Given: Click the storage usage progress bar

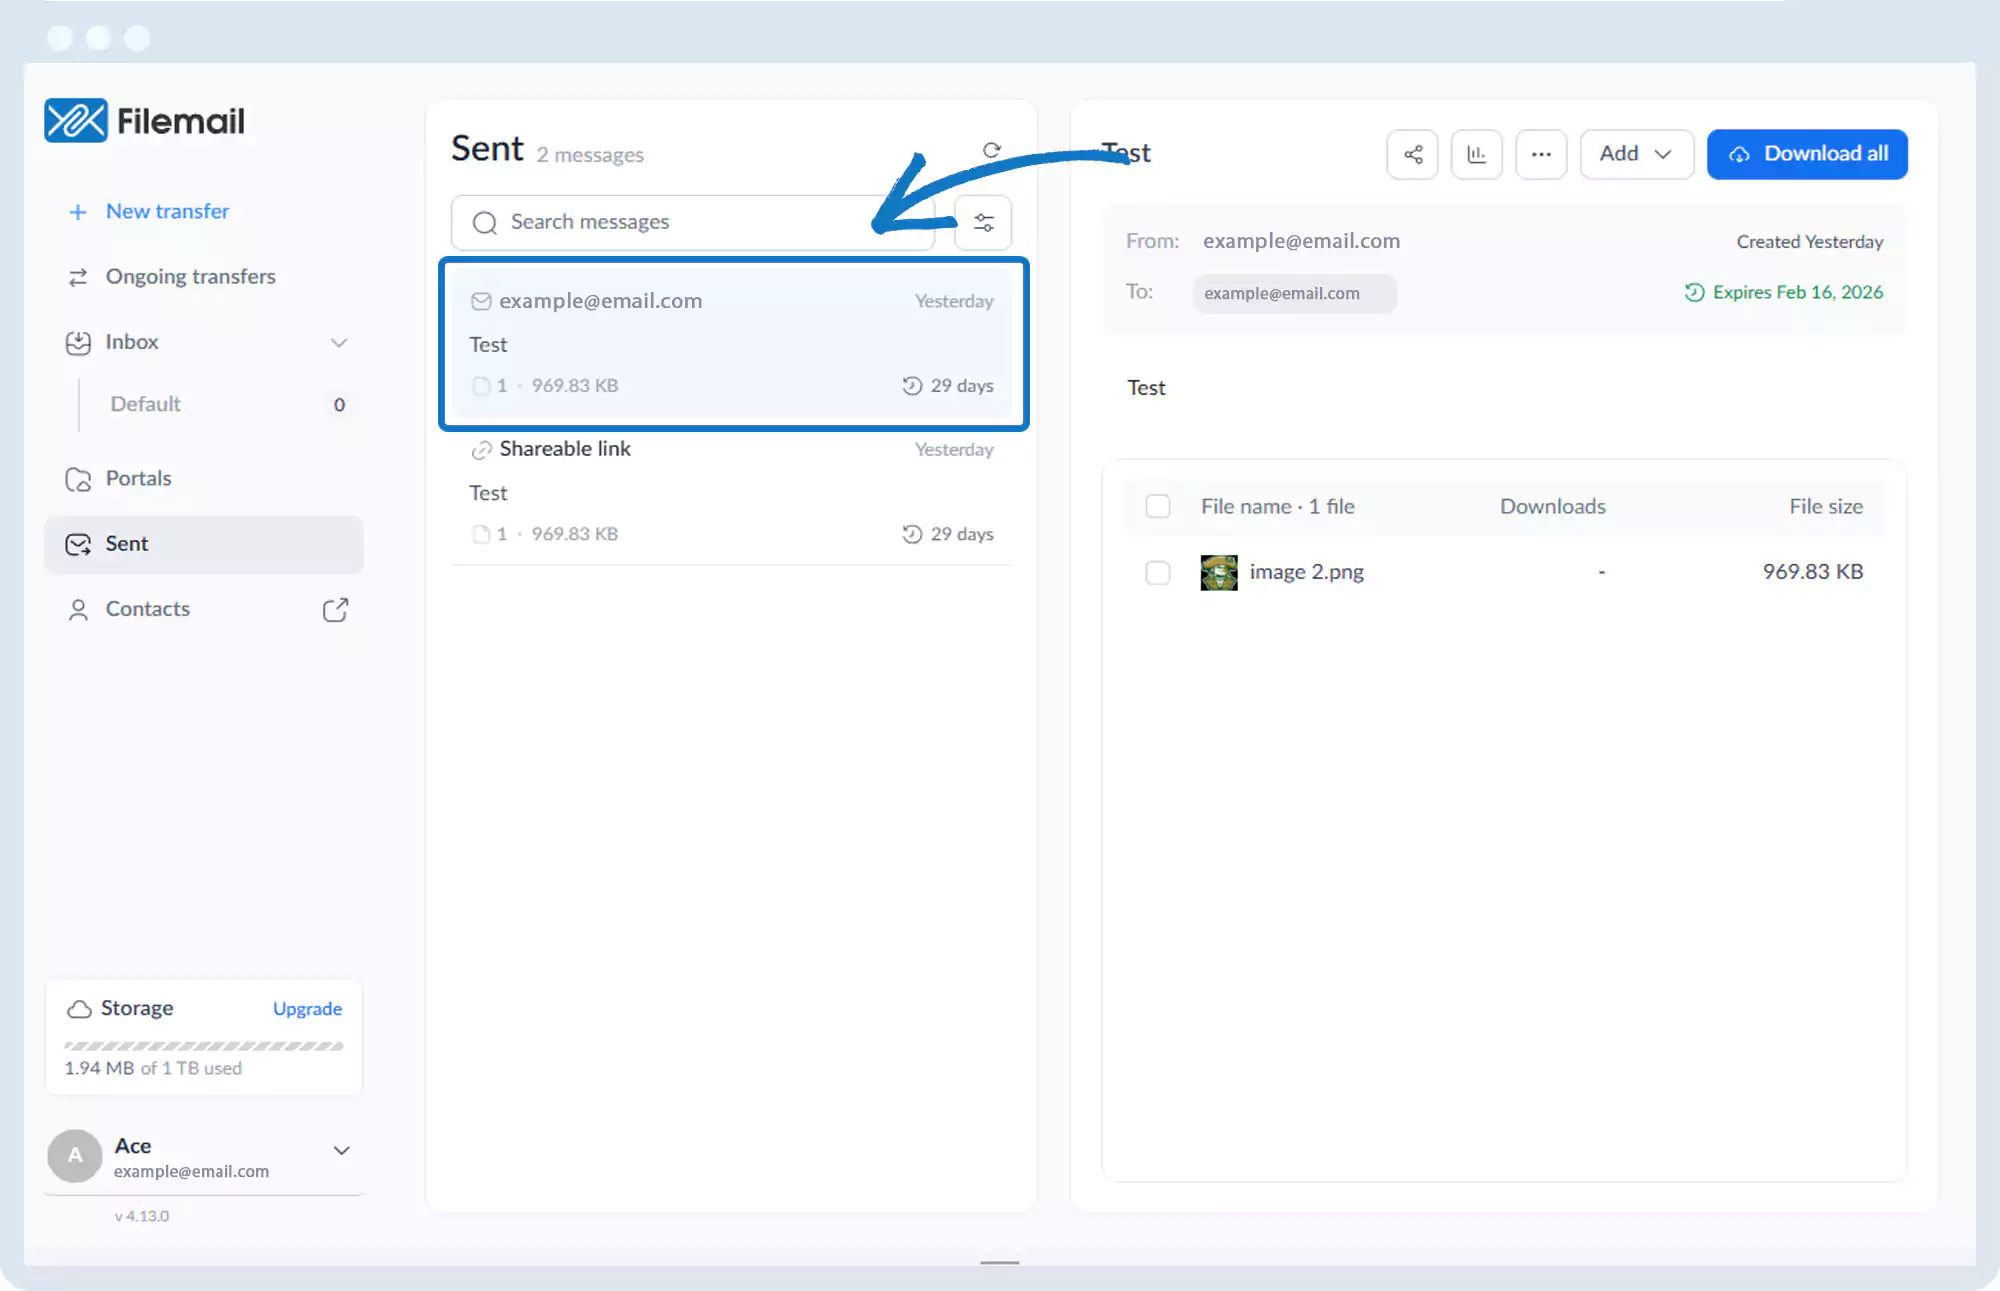Looking at the screenshot, I should tap(203, 1046).
